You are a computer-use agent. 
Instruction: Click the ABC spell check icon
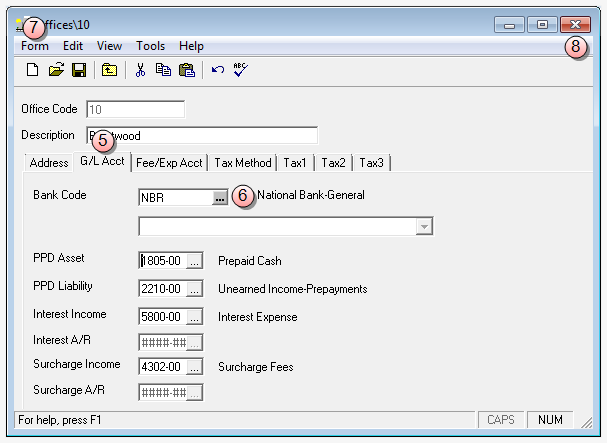pos(240,70)
